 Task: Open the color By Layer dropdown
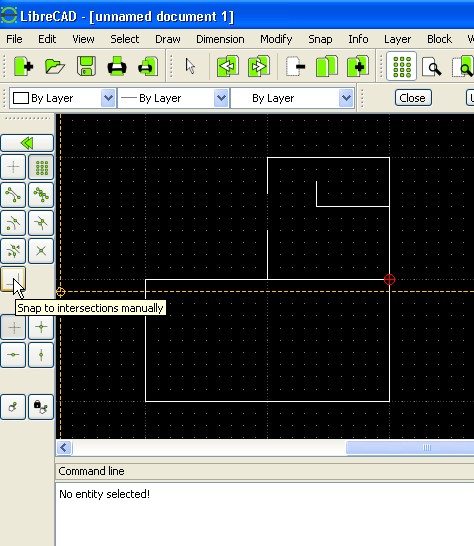[x=63, y=98]
